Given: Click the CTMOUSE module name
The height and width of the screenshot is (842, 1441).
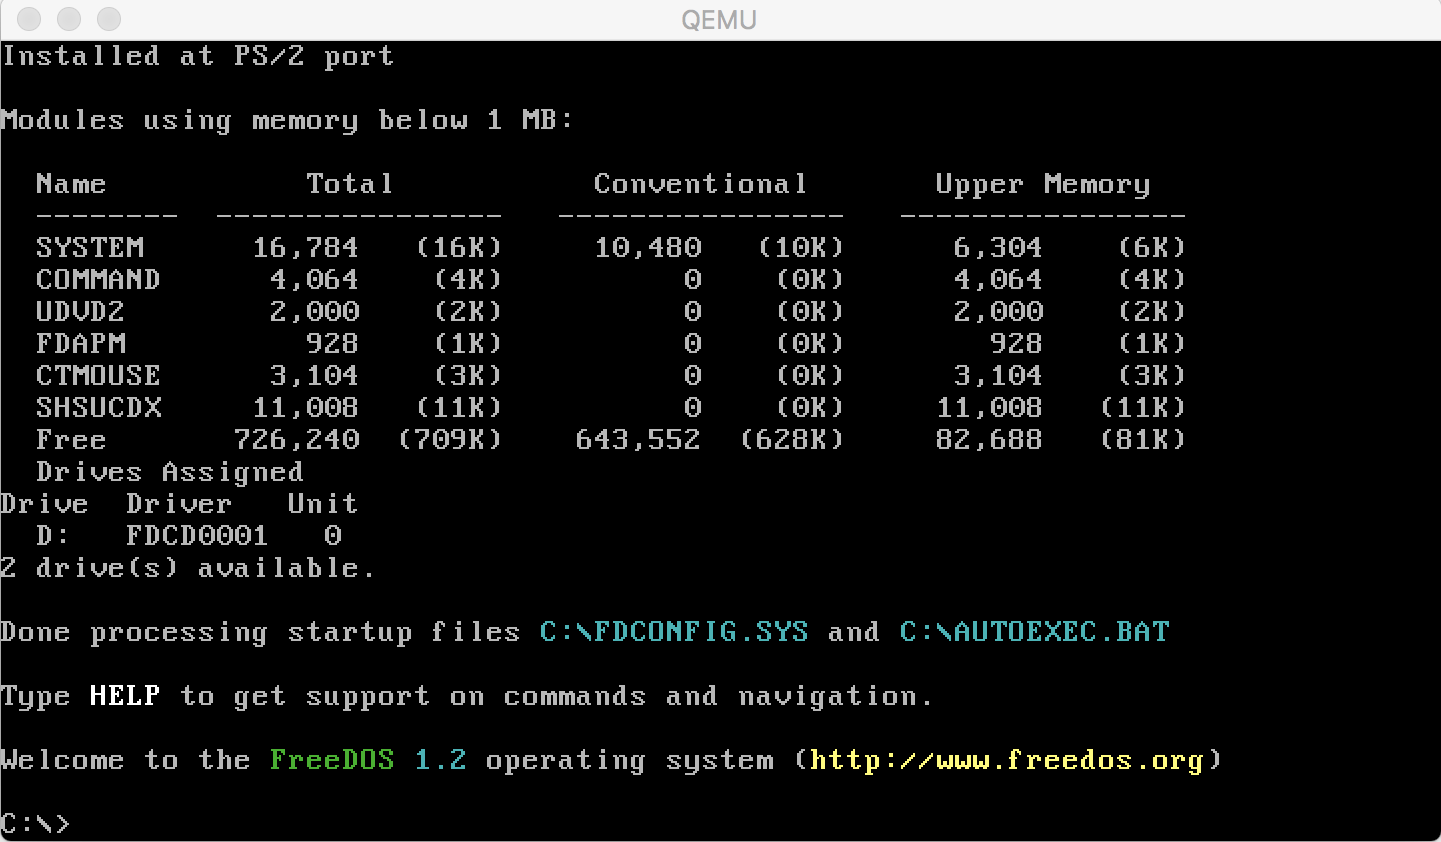Looking at the screenshot, I should click(98, 376).
